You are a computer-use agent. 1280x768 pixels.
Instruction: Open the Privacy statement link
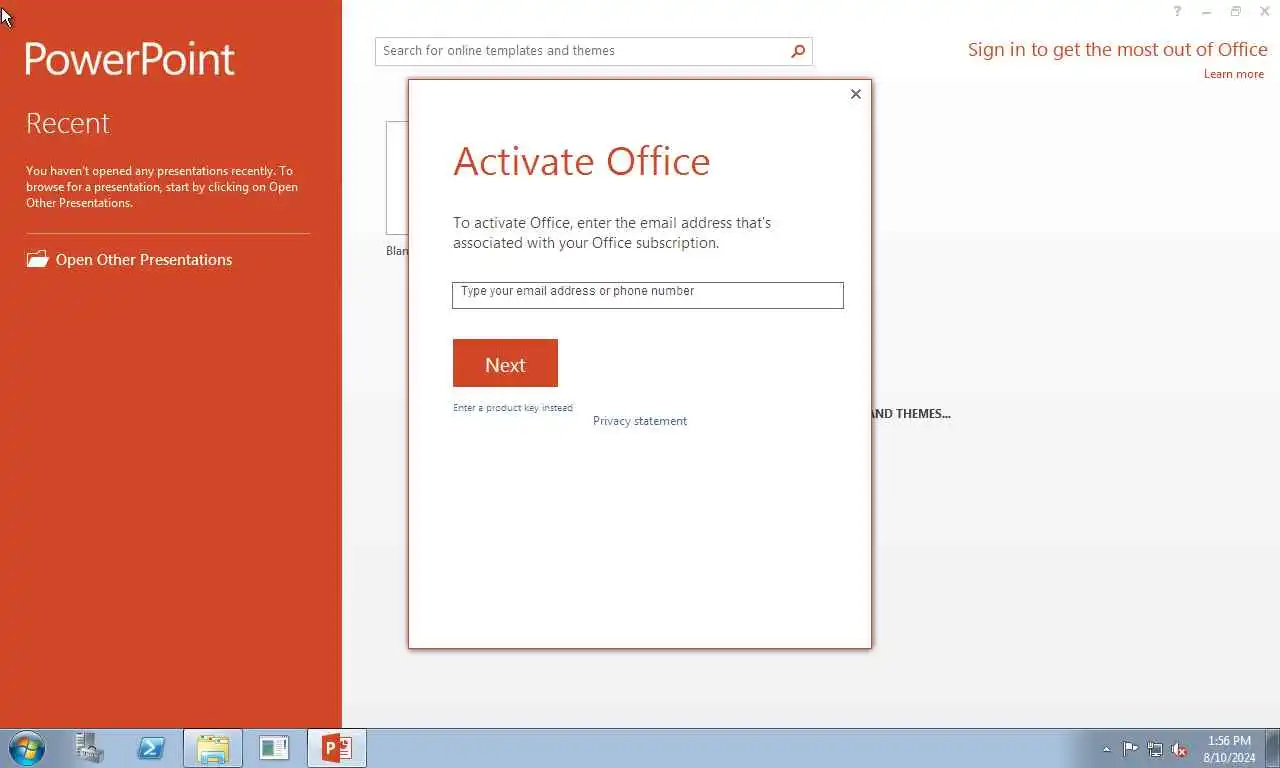click(640, 421)
